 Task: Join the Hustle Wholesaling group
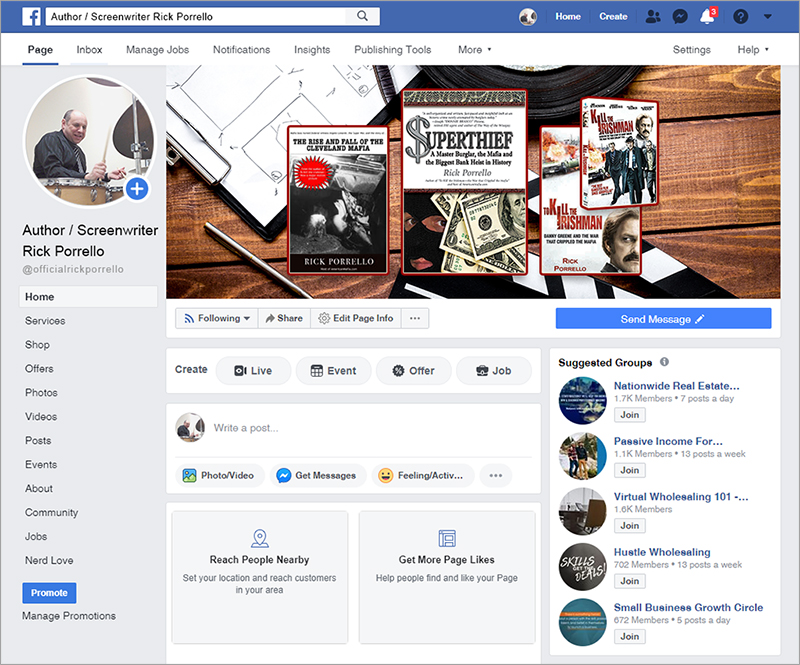pyautogui.click(x=629, y=581)
